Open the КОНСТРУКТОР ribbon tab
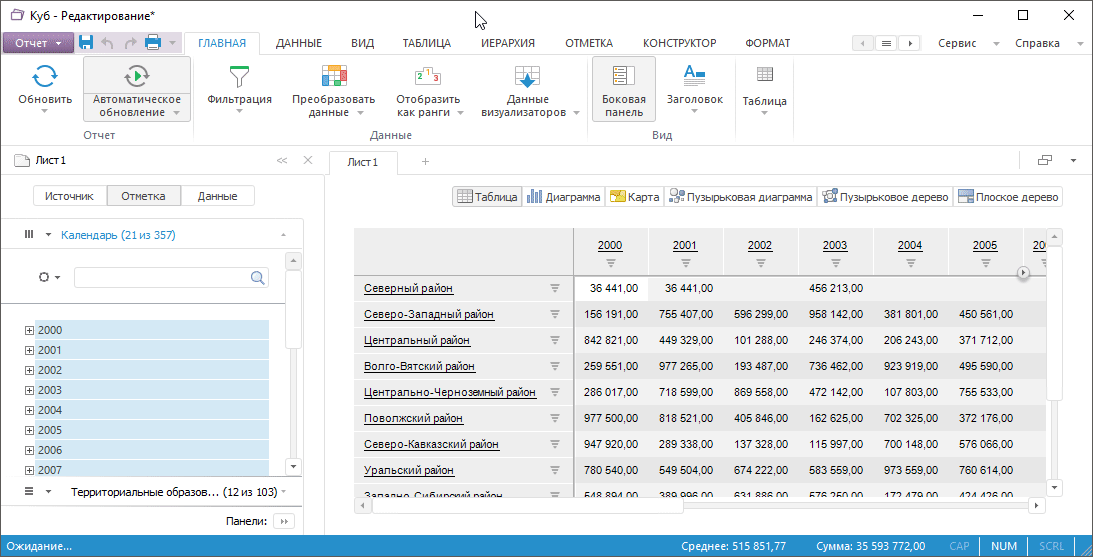This screenshot has width=1093, height=557. click(680, 43)
